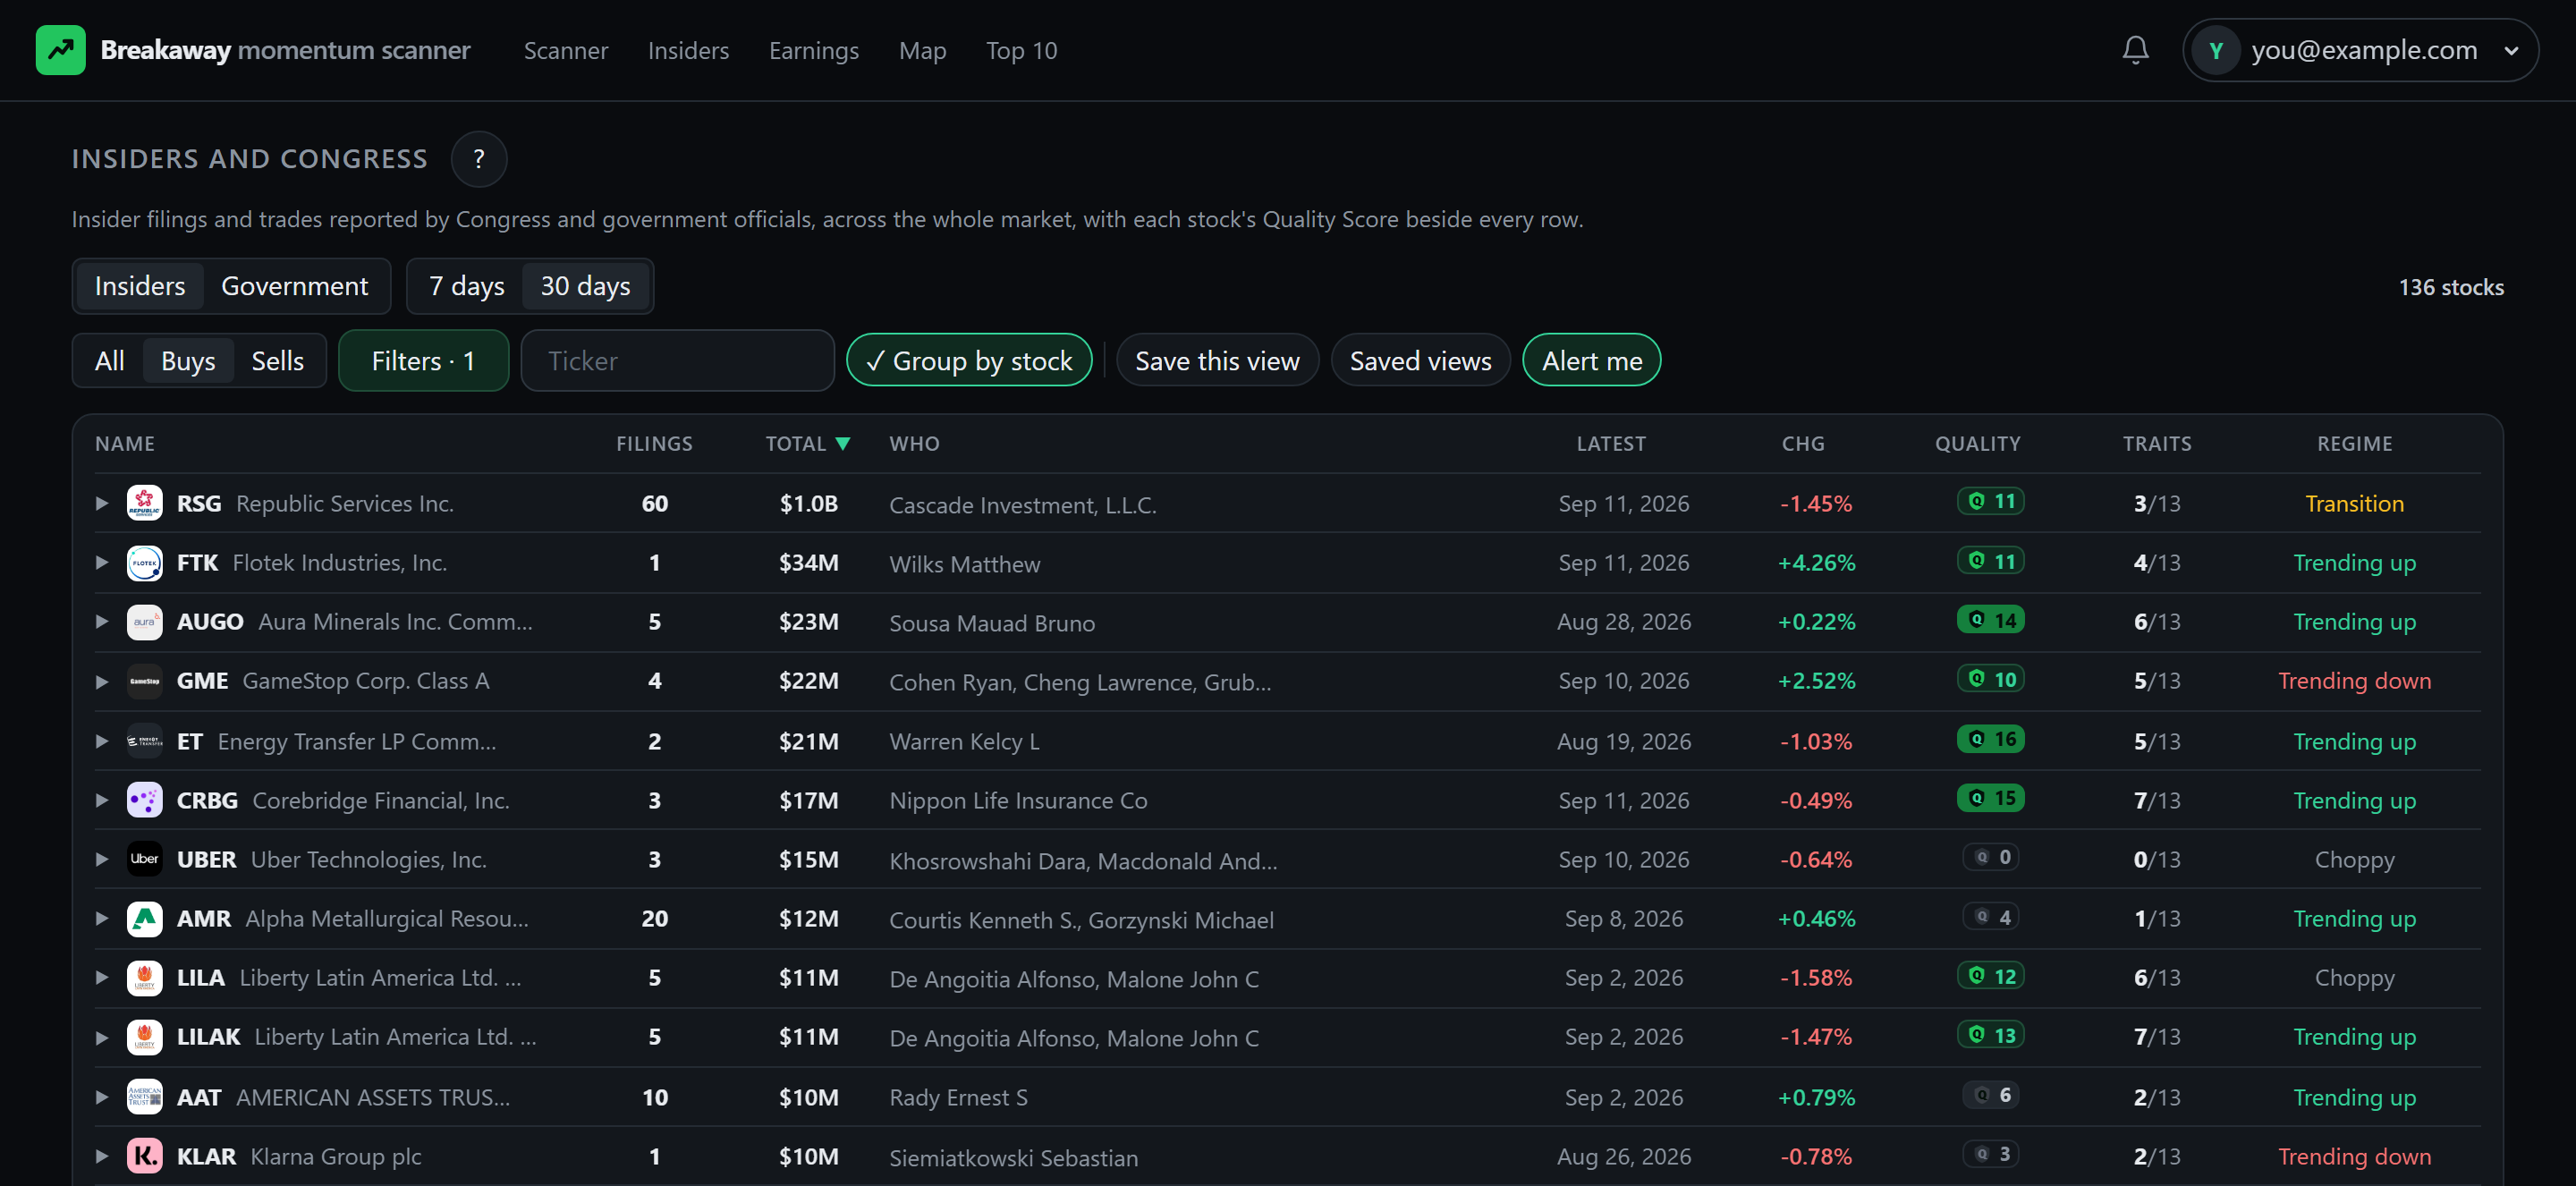Viewport: 2576px width, 1186px height.
Task: Click AUGO quality score badge 14
Action: tap(1990, 620)
